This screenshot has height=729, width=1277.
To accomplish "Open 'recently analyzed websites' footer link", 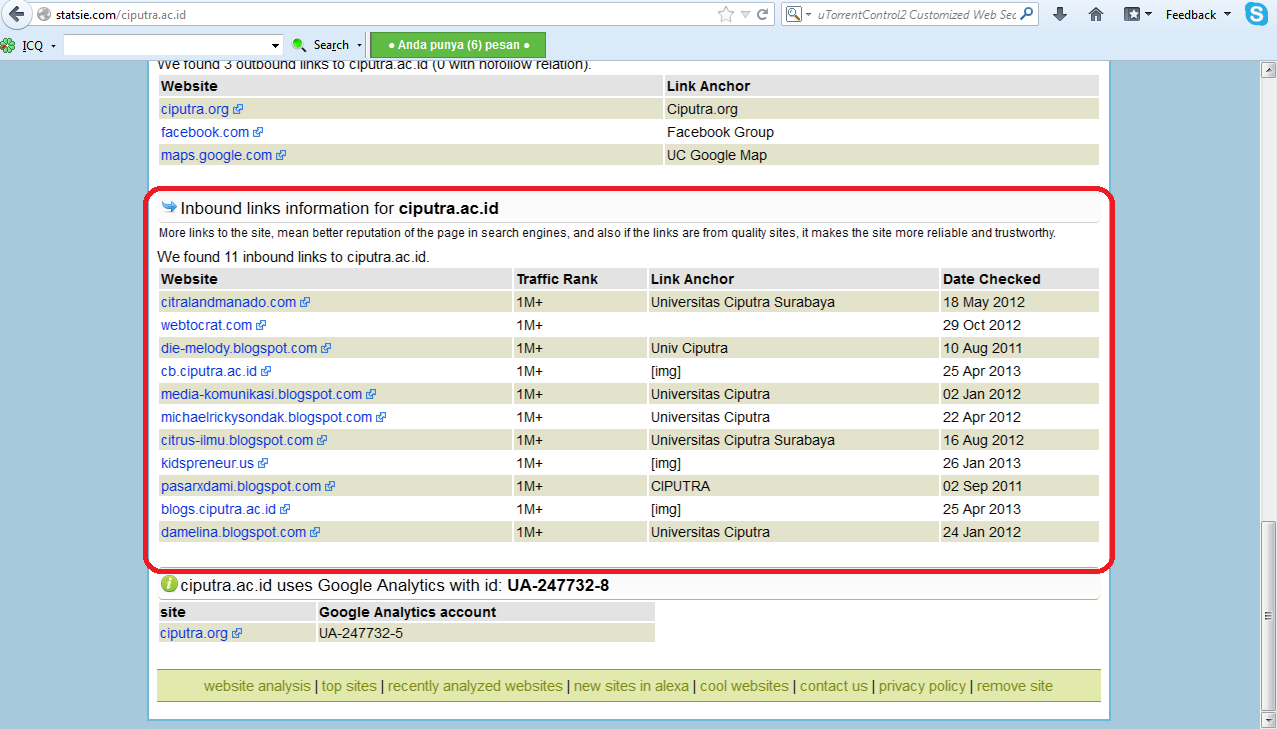I will (x=475, y=686).
